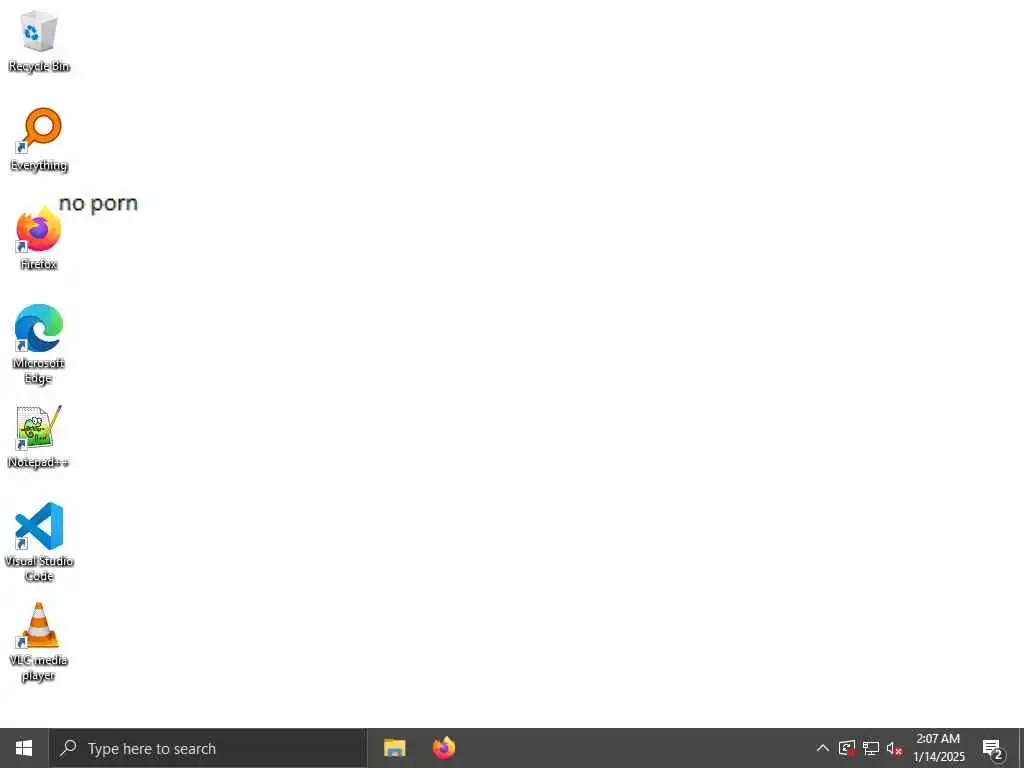This screenshot has height=768, width=1024.
Task: Open the Action Center notifications icon
Action: (x=993, y=748)
